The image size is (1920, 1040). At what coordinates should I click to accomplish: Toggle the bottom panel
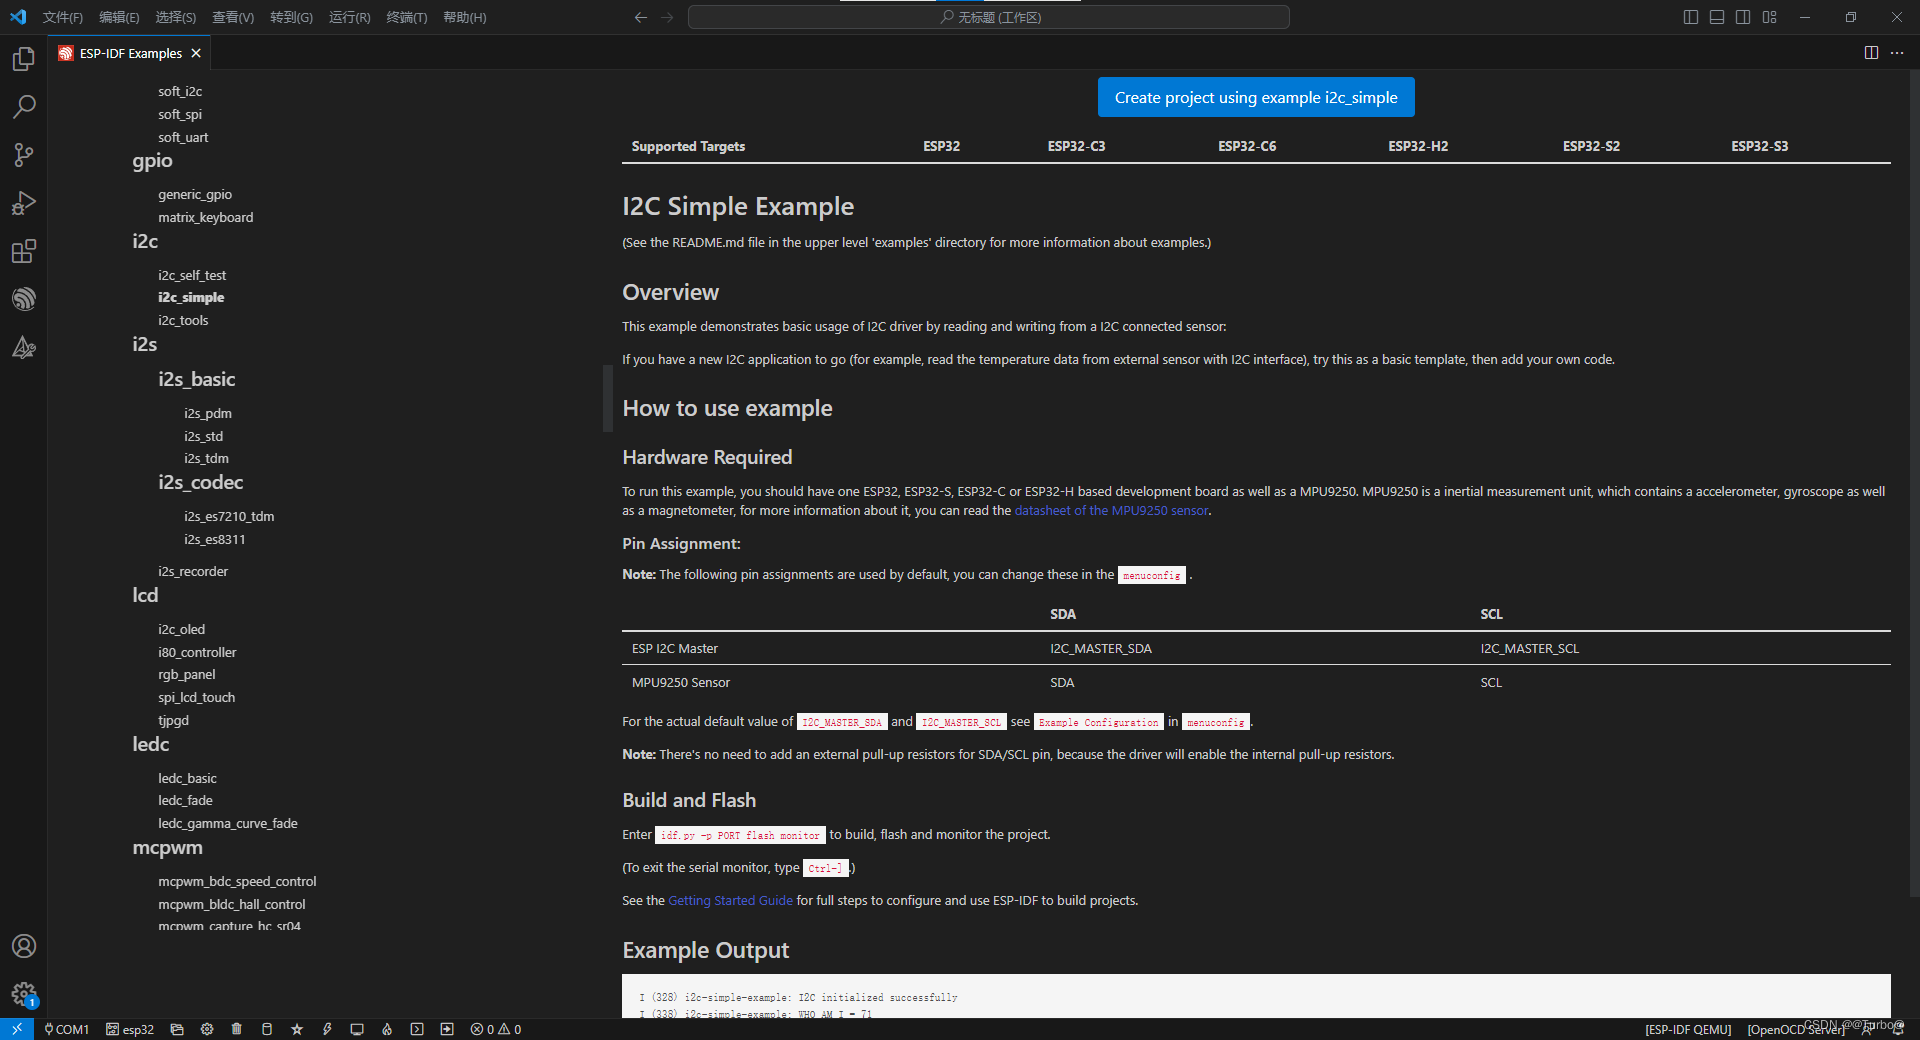[x=1717, y=17]
